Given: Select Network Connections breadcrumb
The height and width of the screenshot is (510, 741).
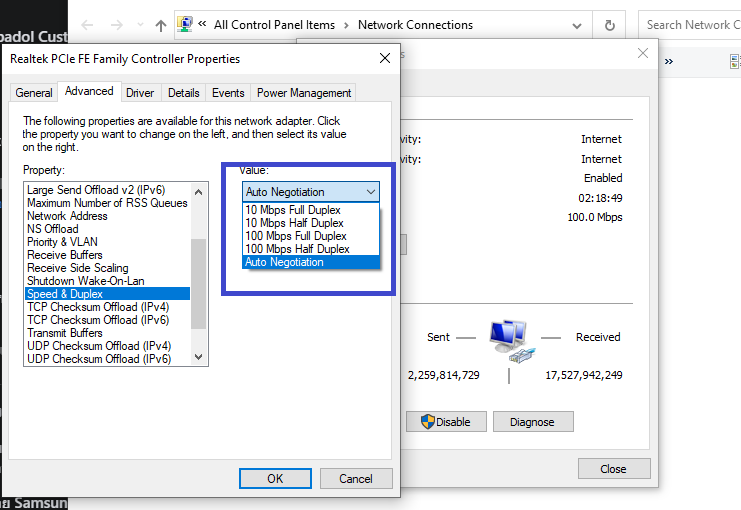Looking at the screenshot, I should (x=415, y=25).
